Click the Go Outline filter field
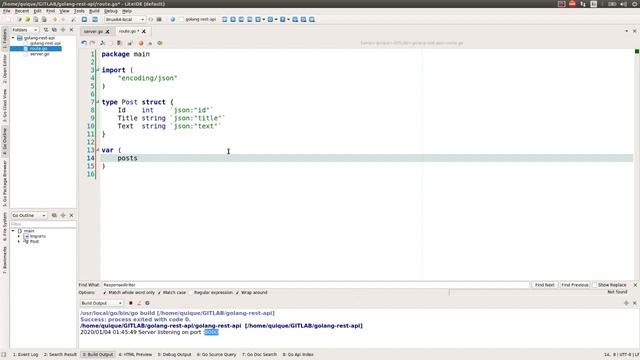 [43, 224]
